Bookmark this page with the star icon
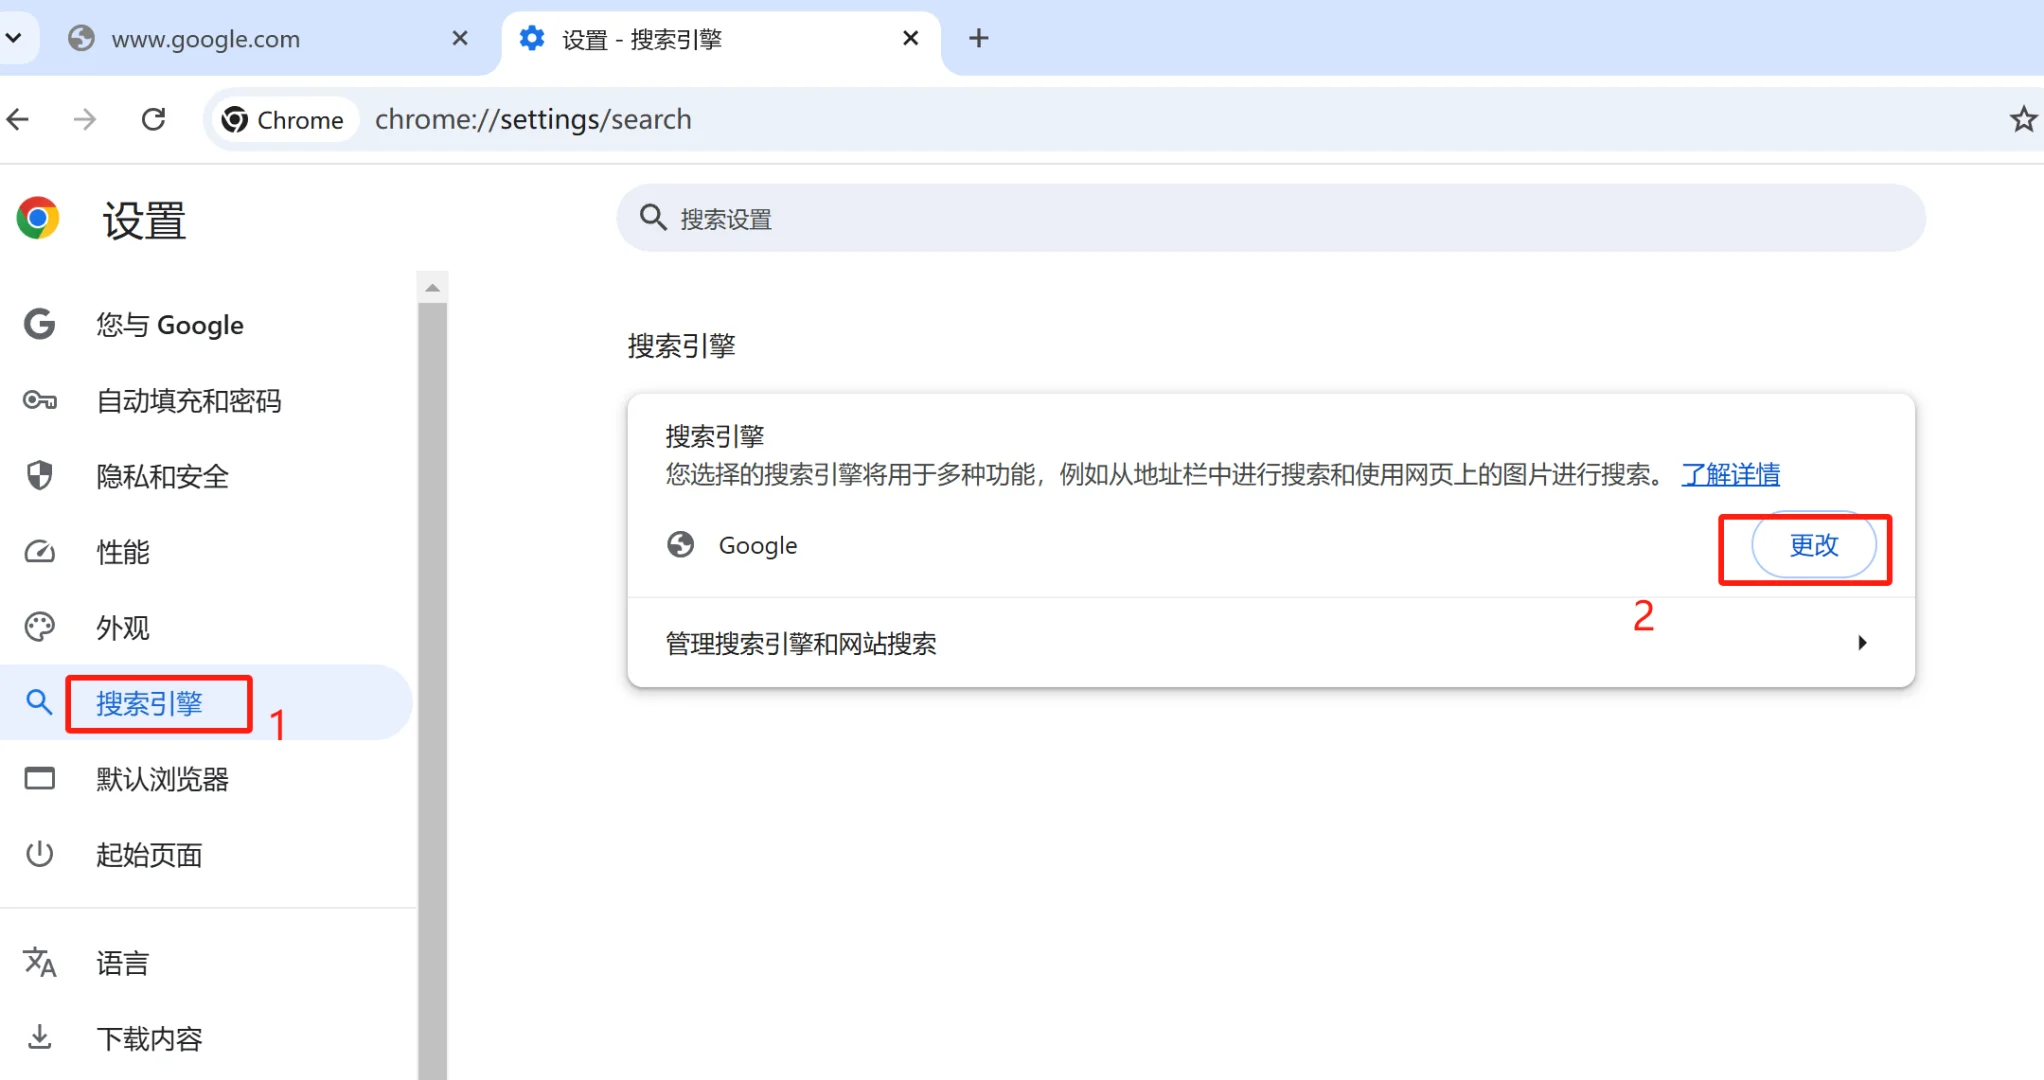The width and height of the screenshot is (2044, 1080). (2022, 119)
